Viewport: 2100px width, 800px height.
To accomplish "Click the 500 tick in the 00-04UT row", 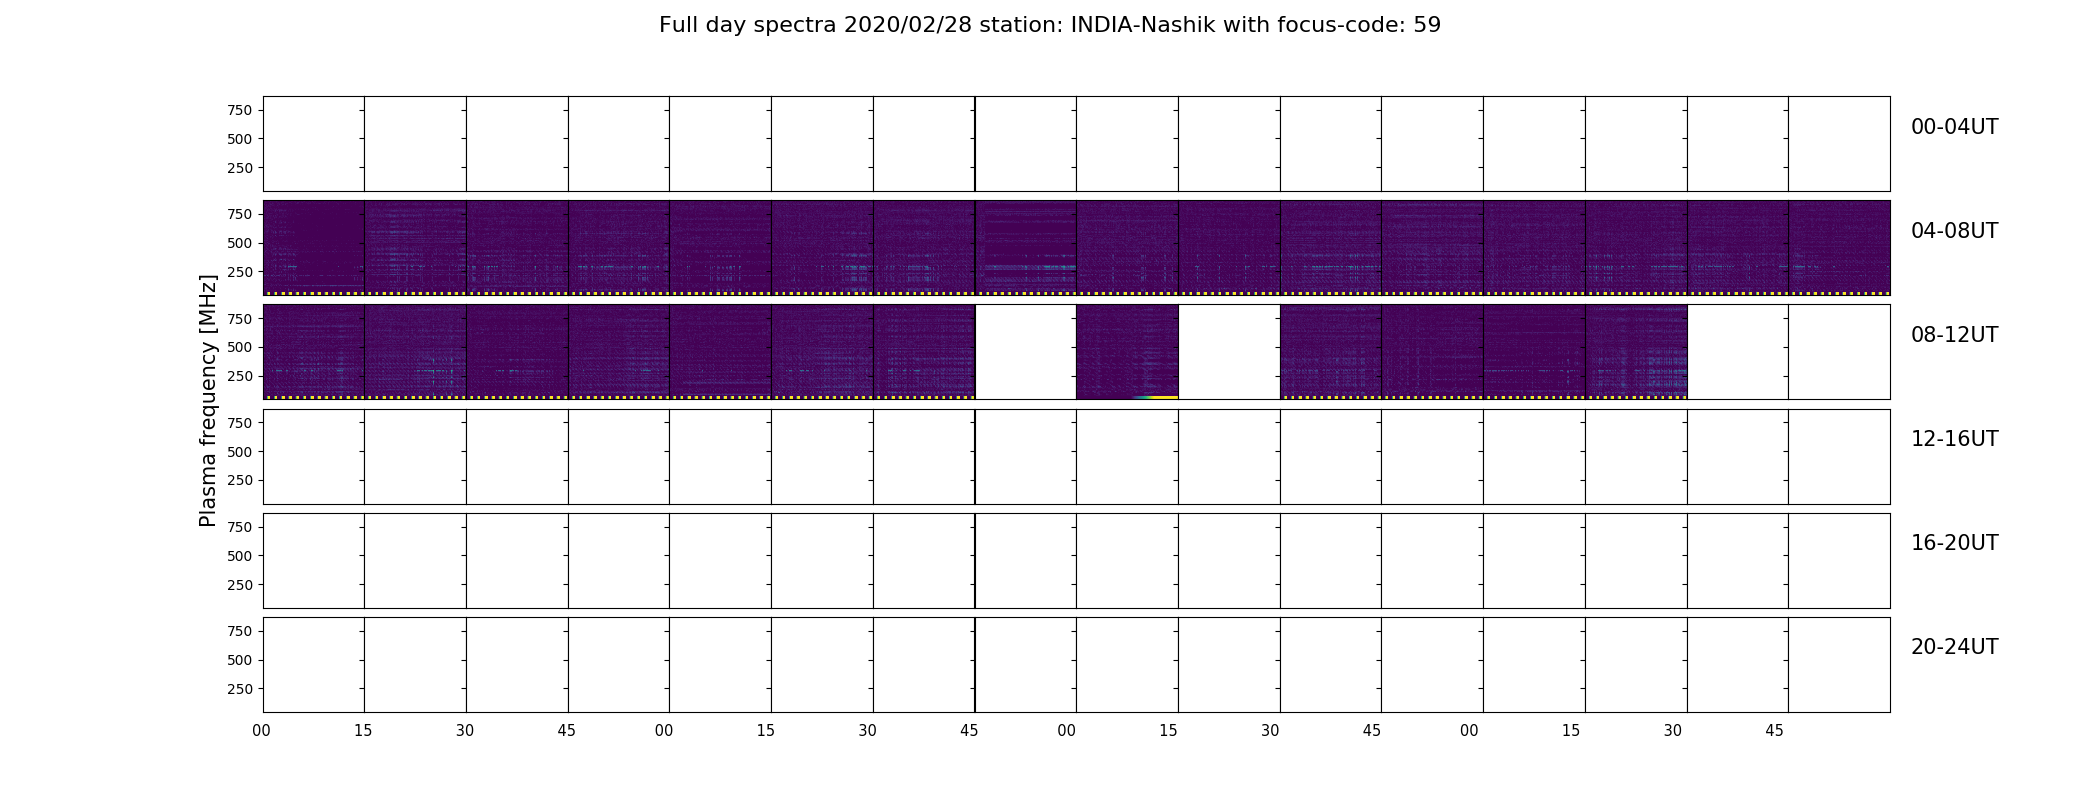I will pos(240,139).
